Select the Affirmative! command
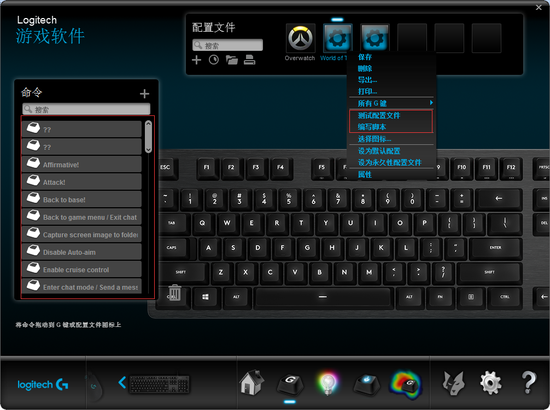This screenshot has width=550, height=410. tap(81, 164)
